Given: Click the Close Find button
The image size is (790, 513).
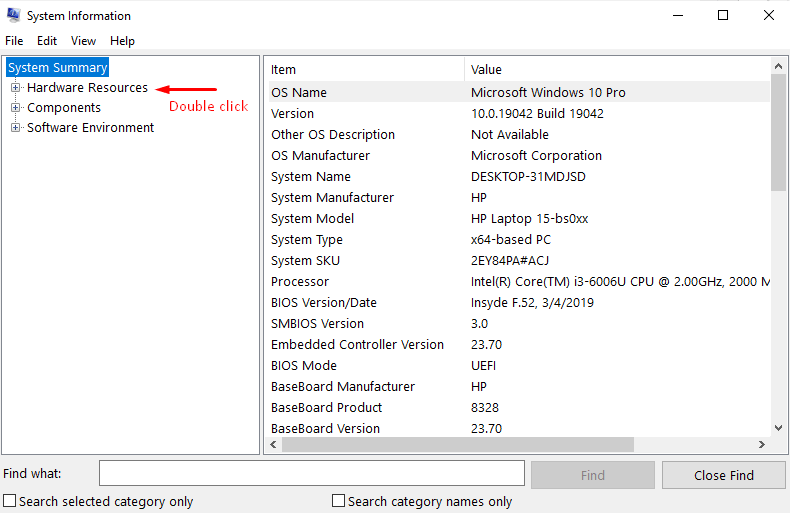Looking at the screenshot, I should coord(723,475).
